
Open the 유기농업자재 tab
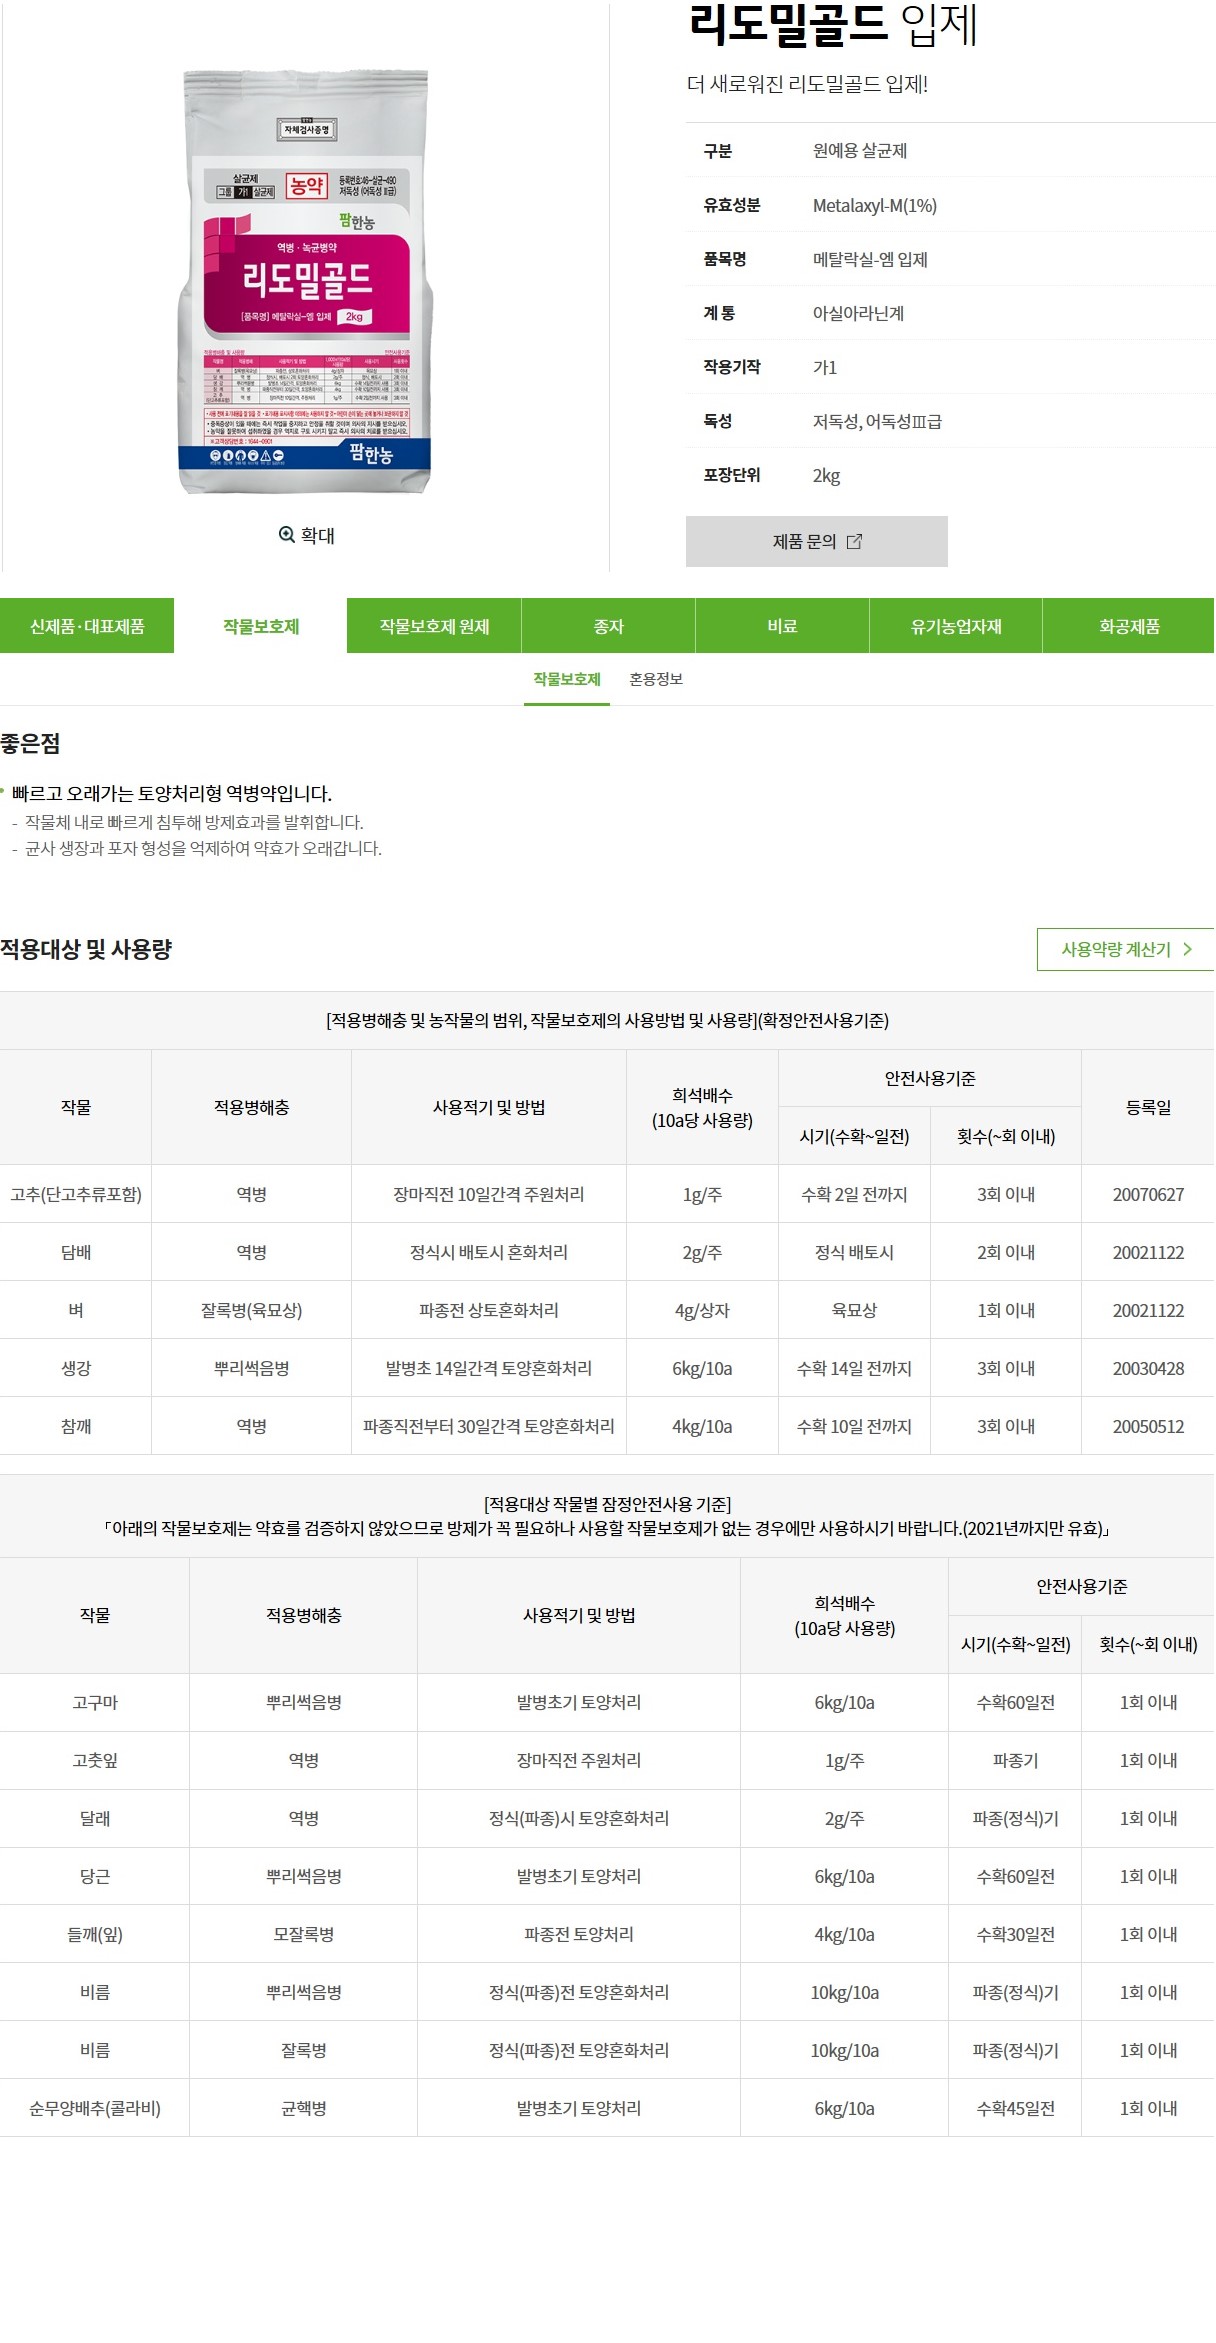click(956, 626)
